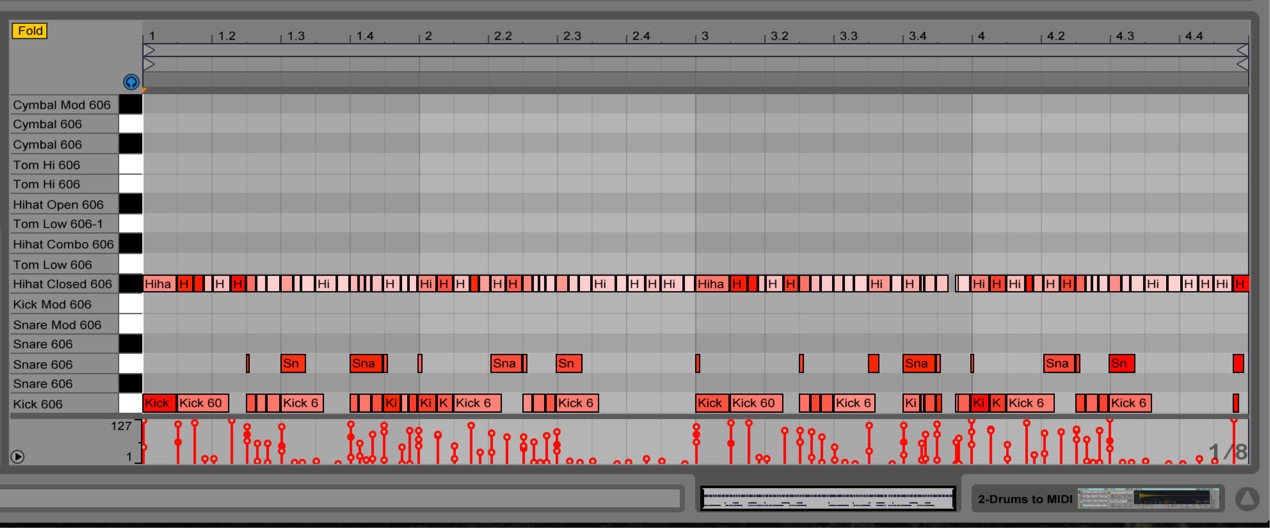Click ruler bar marker 4

(x=981, y=36)
